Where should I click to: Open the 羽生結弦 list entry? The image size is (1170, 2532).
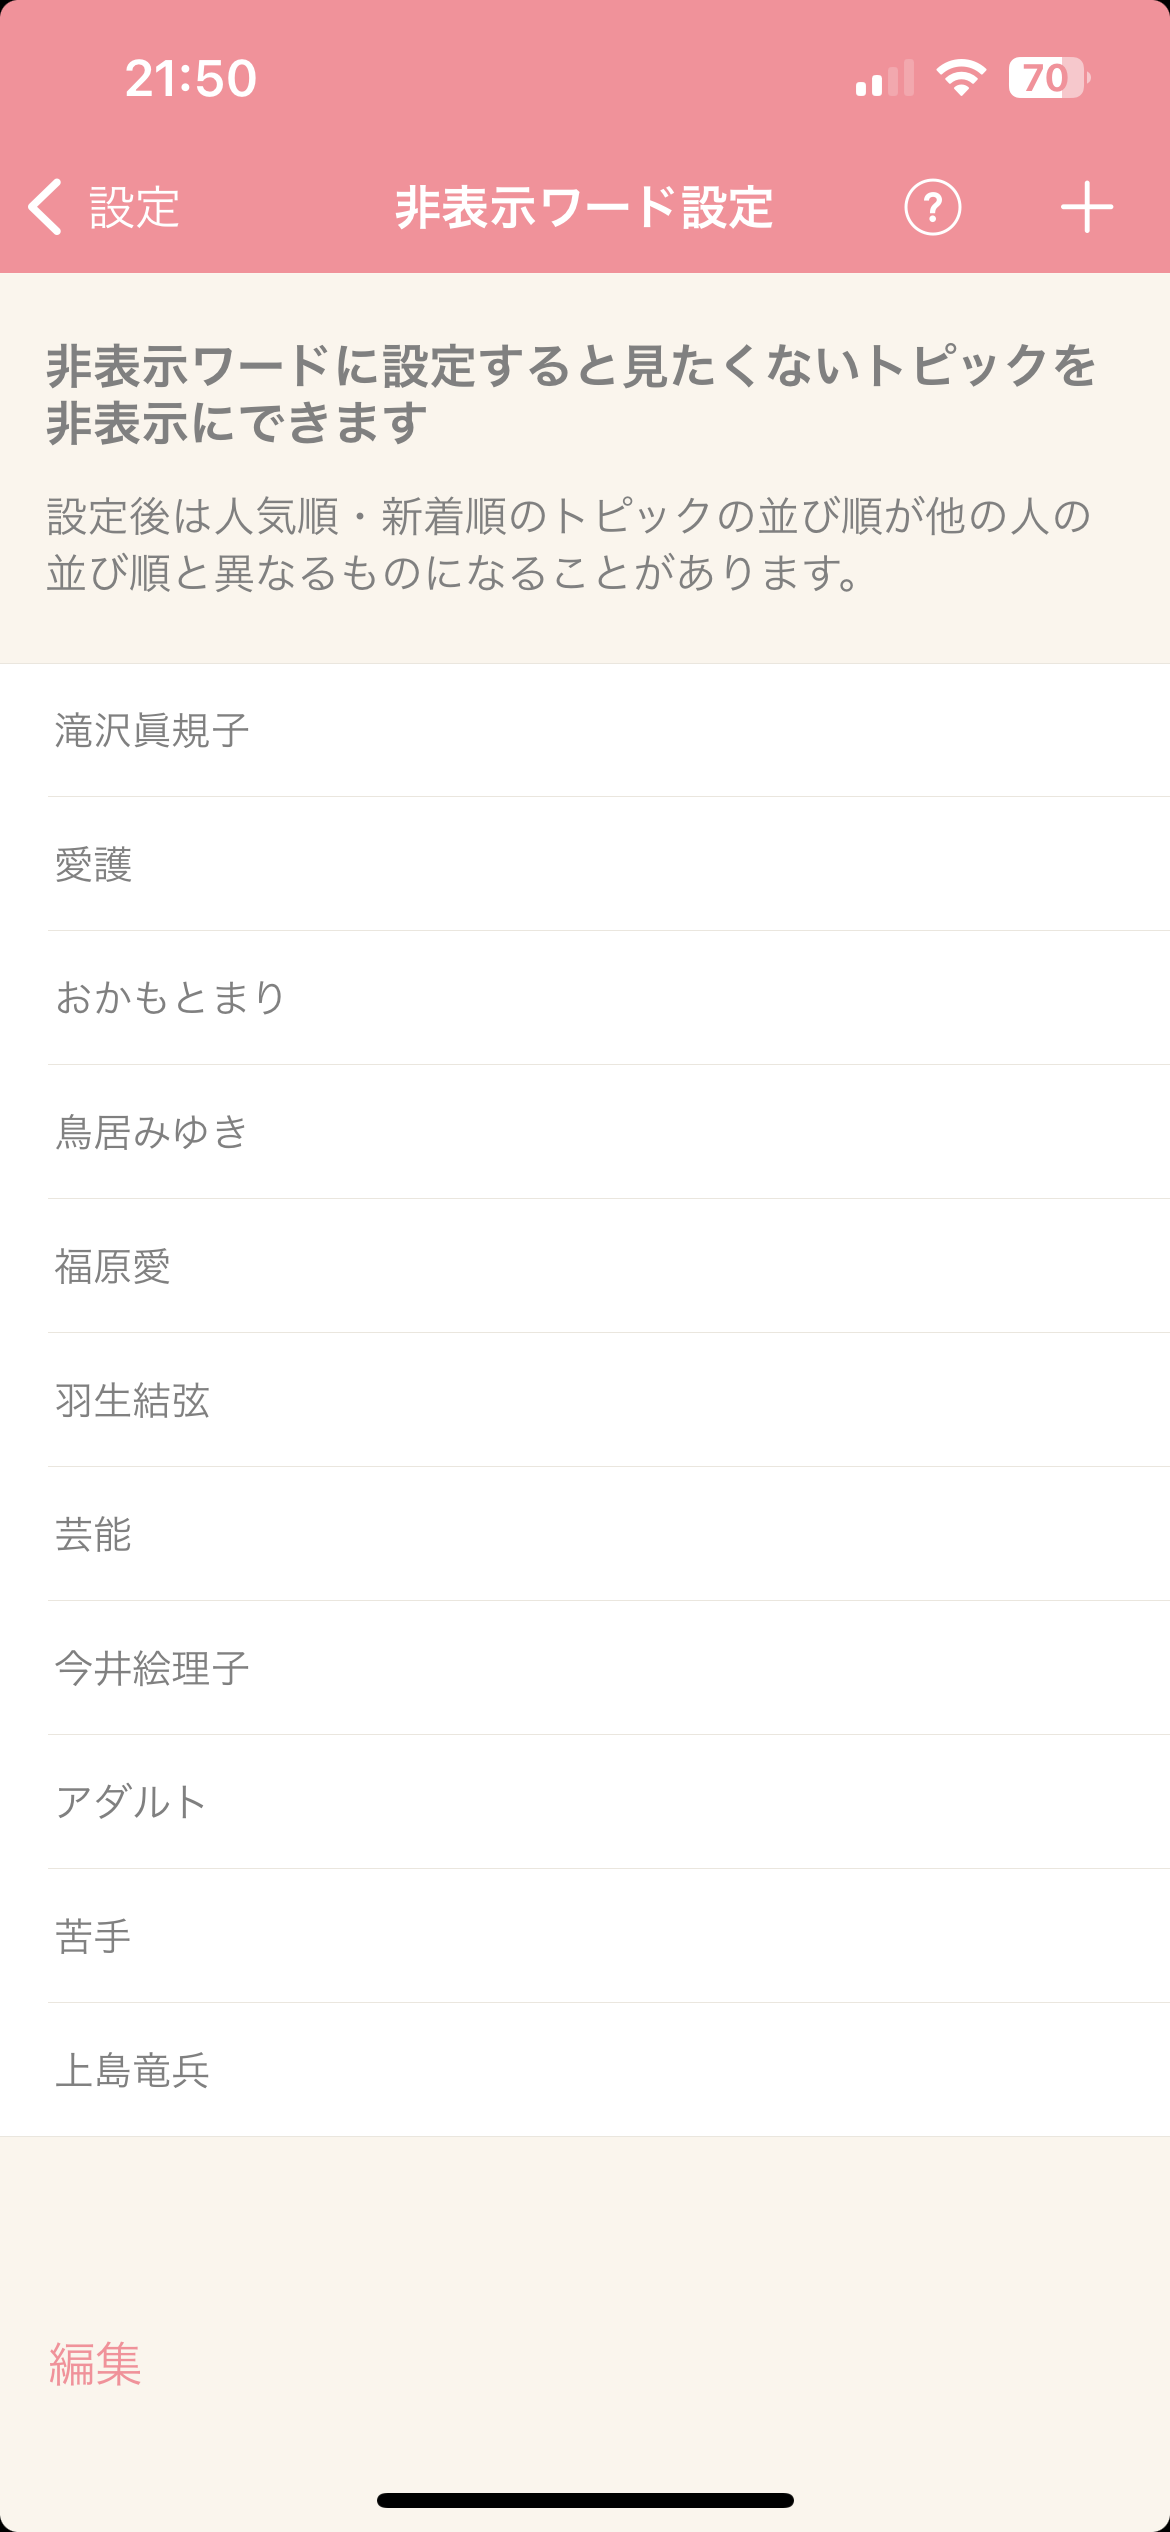point(585,1400)
